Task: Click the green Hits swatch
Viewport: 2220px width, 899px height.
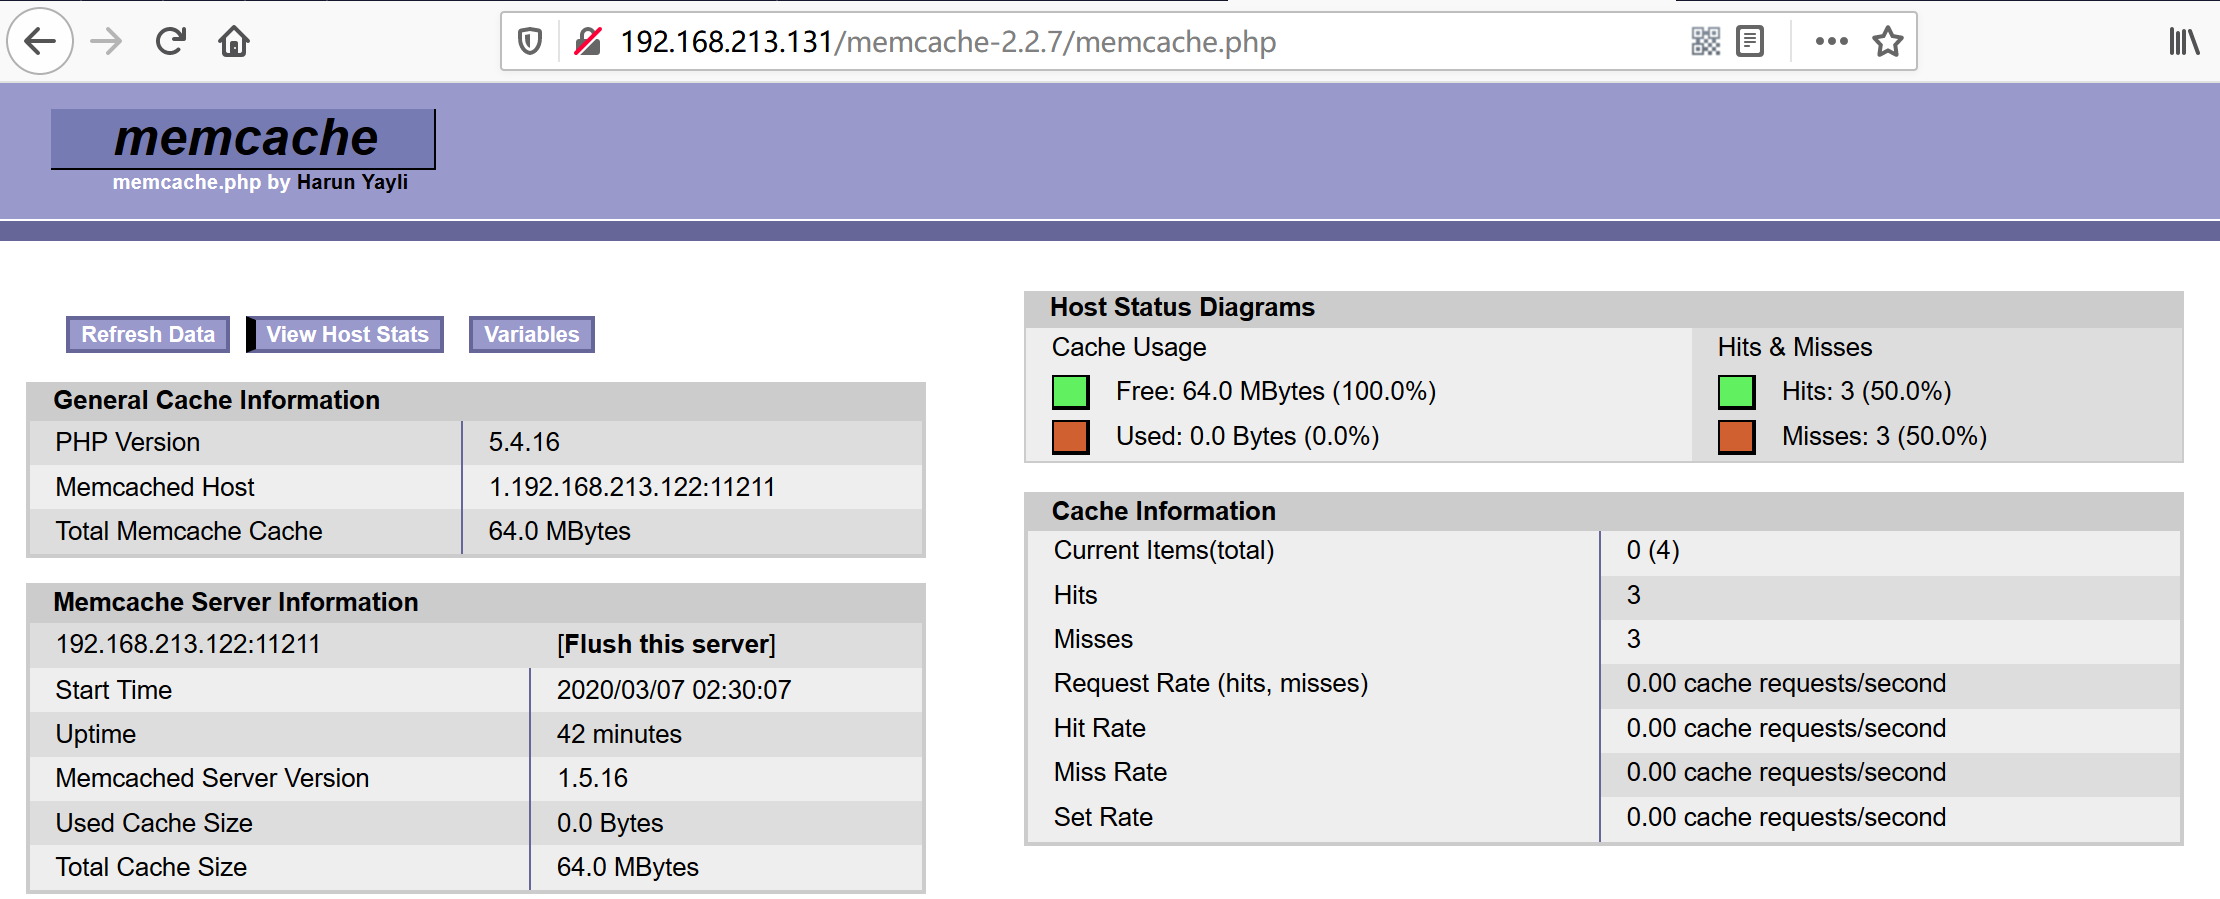Action: click(x=1737, y=392)
